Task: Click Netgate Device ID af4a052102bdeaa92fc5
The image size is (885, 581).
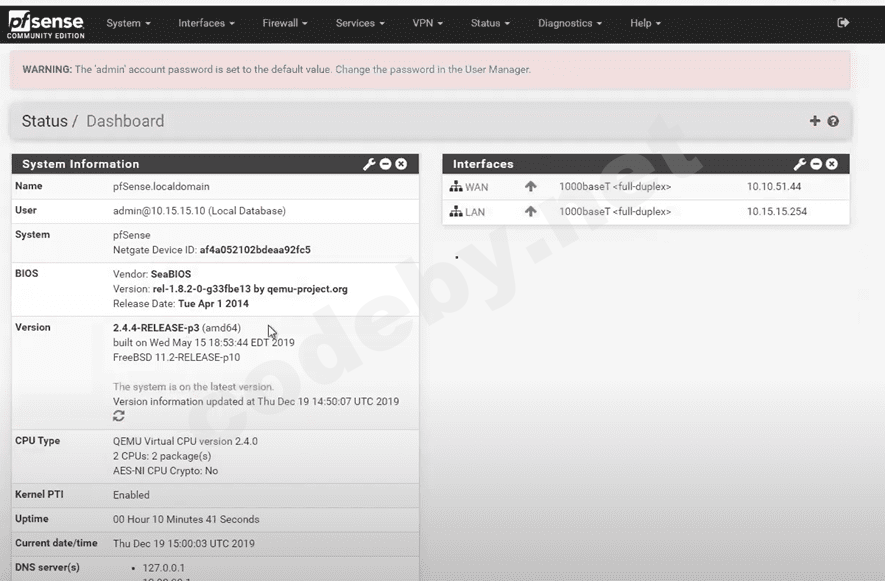Action: [x=255, y=250]
